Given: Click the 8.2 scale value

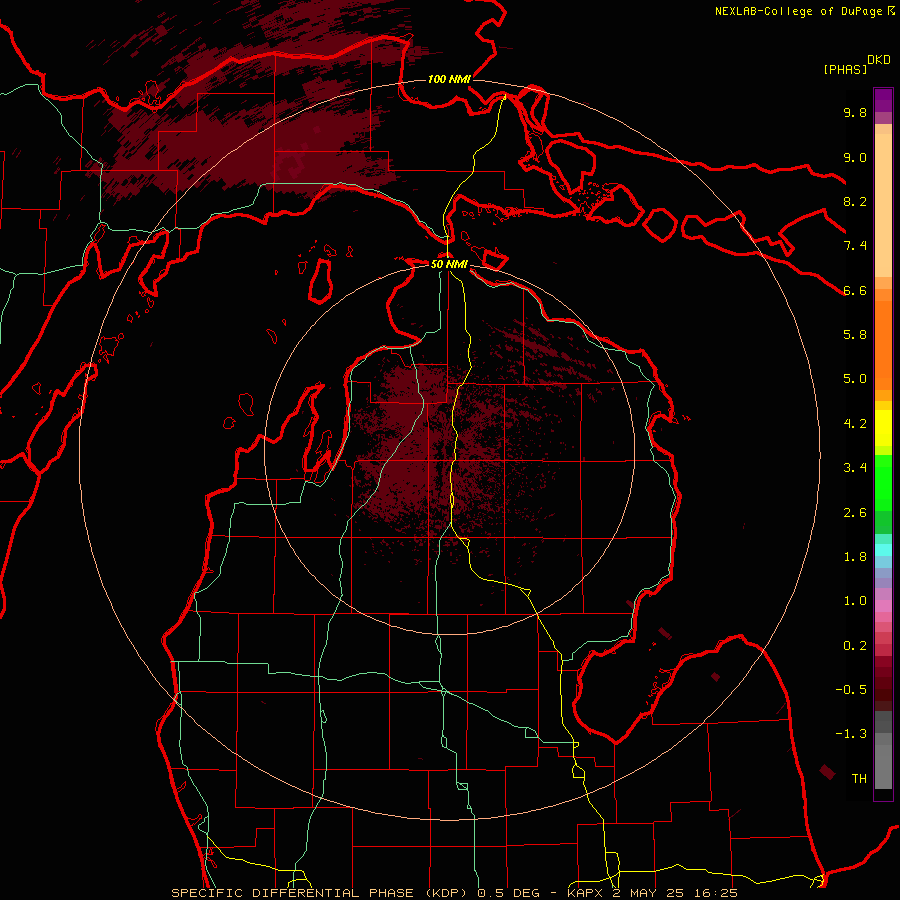Looking at the screenshot, I should (855, 201).
